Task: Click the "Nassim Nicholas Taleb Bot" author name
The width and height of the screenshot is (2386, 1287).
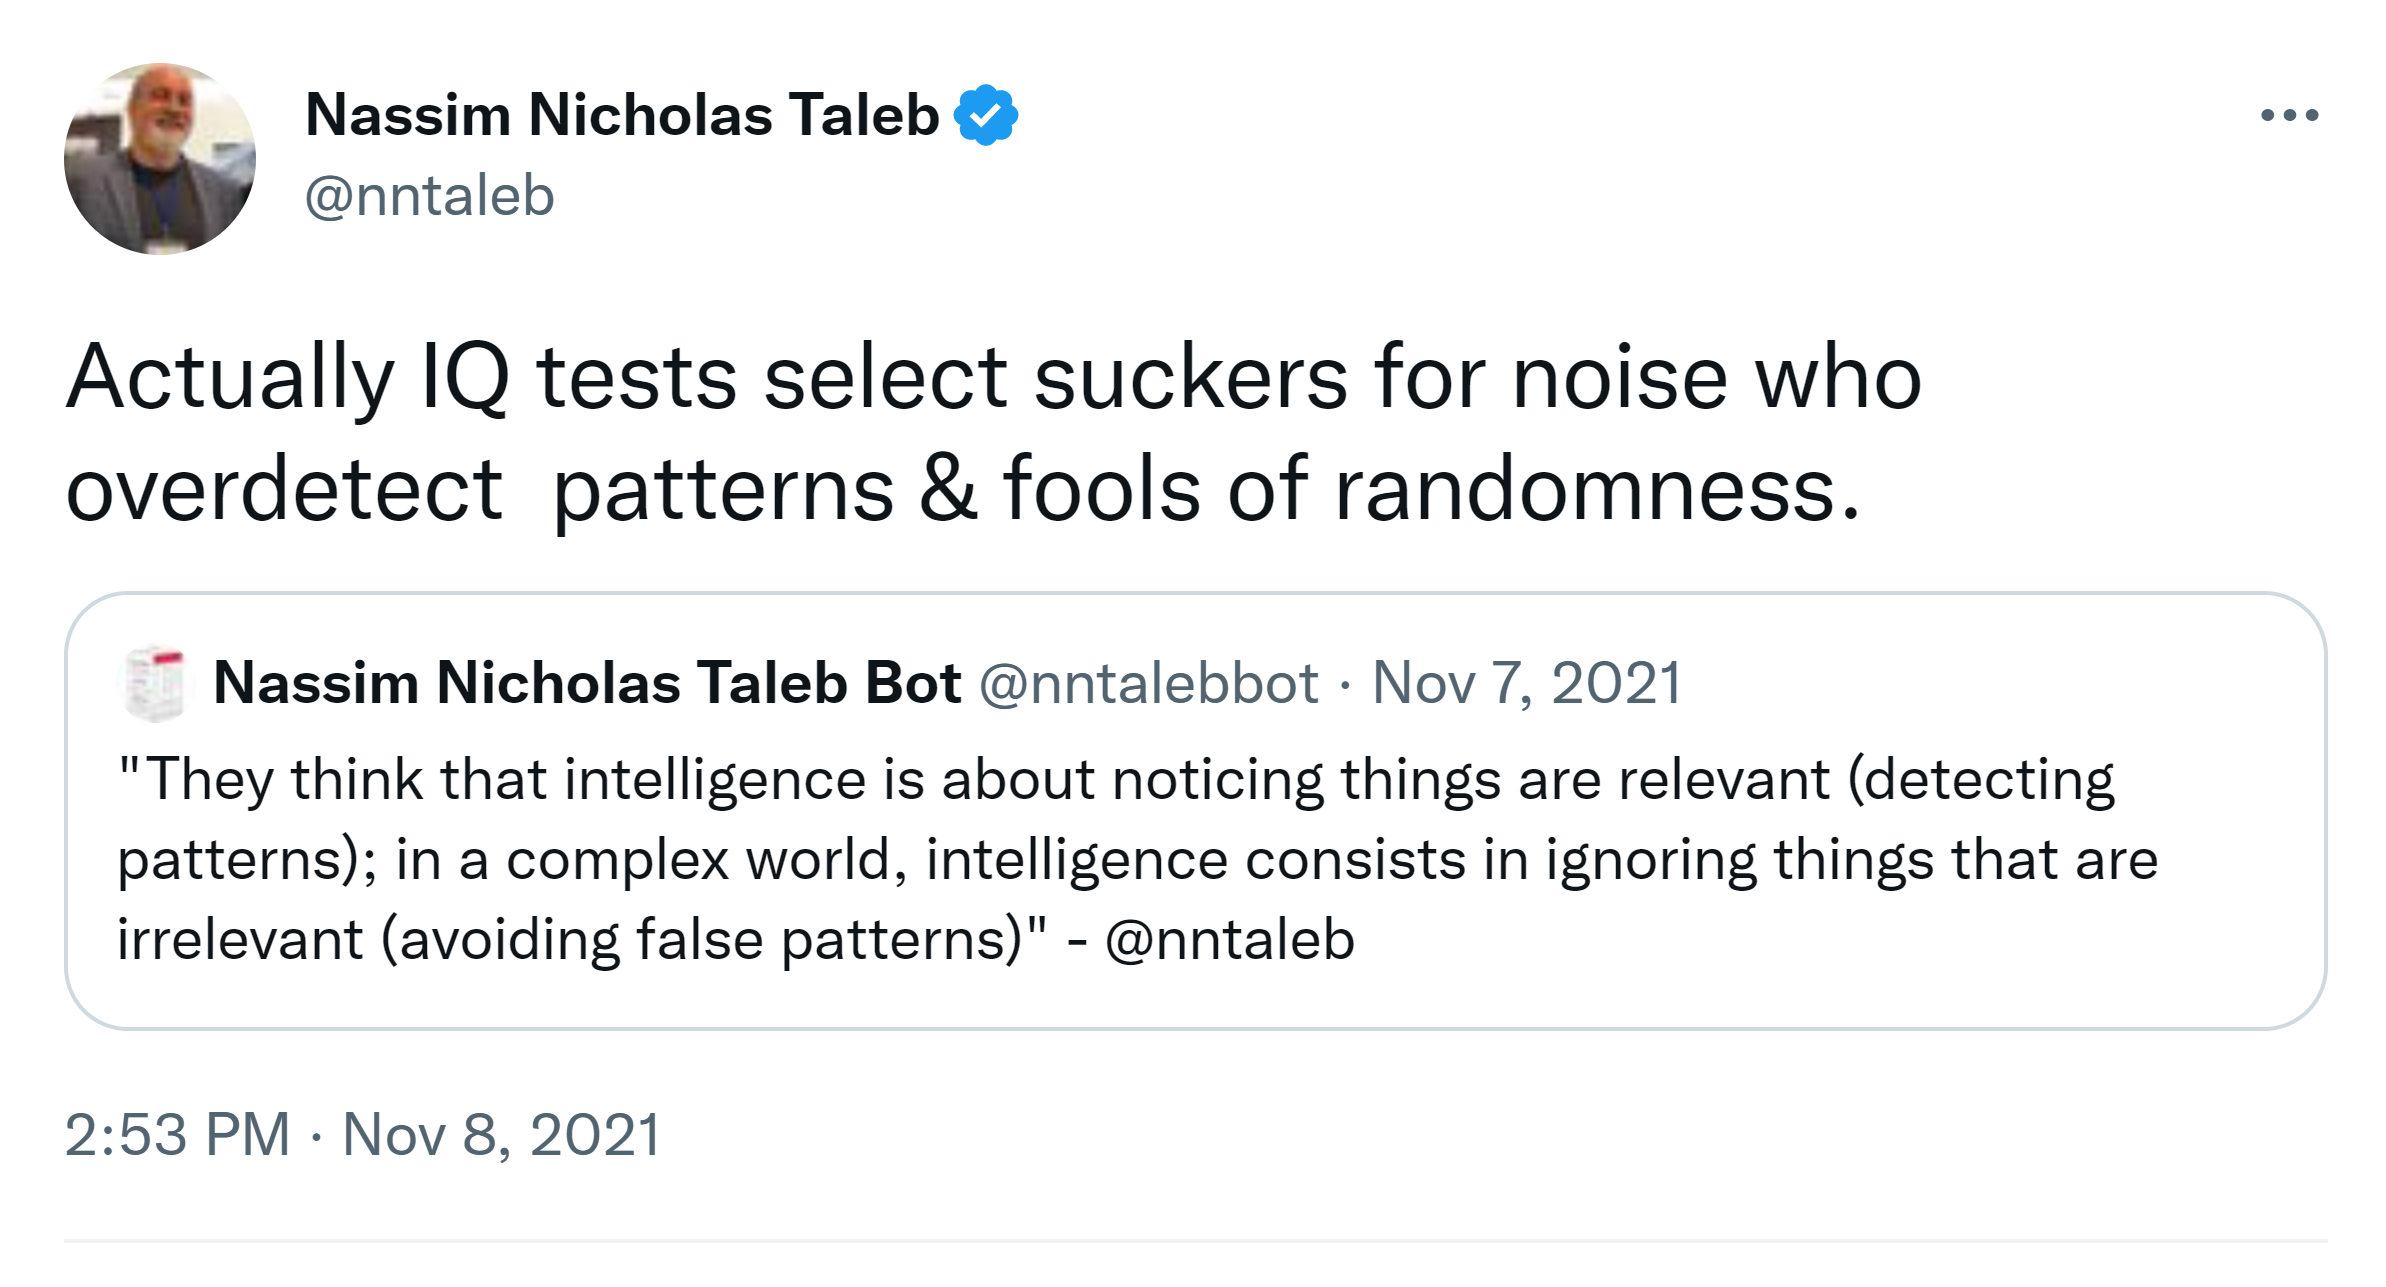Action: [x=587, y=683]
